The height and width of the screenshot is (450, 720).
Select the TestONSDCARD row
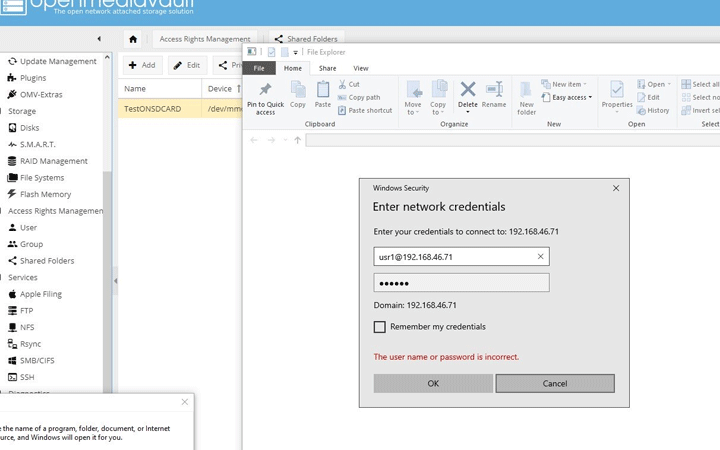(180, 109)
